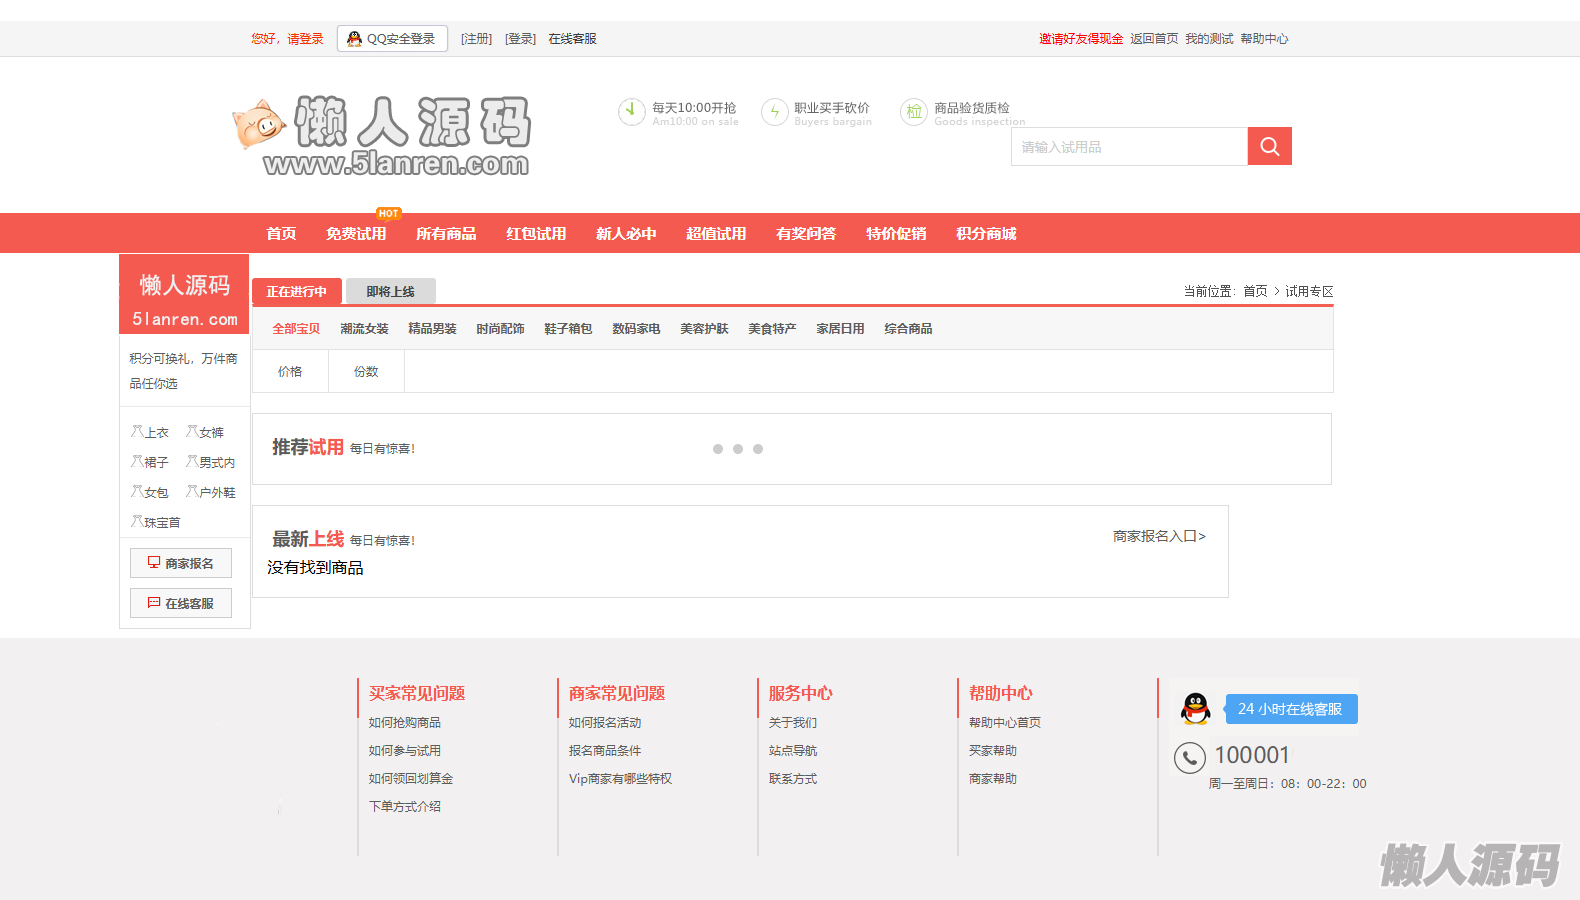
Task: Click the 在线客服 sidebar button
Action: [x=181, y=603]
